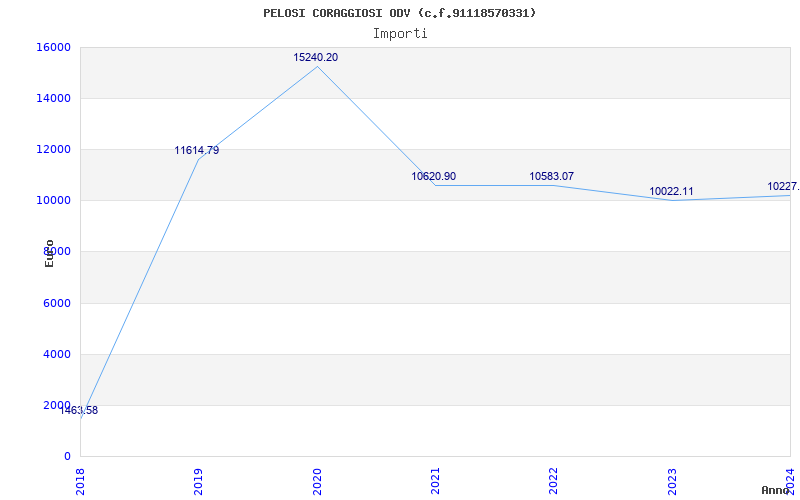Click the 14000 y-axis tick label
Image resolution: width=800 pixels, height=500 pixels.
pos(53,98)
